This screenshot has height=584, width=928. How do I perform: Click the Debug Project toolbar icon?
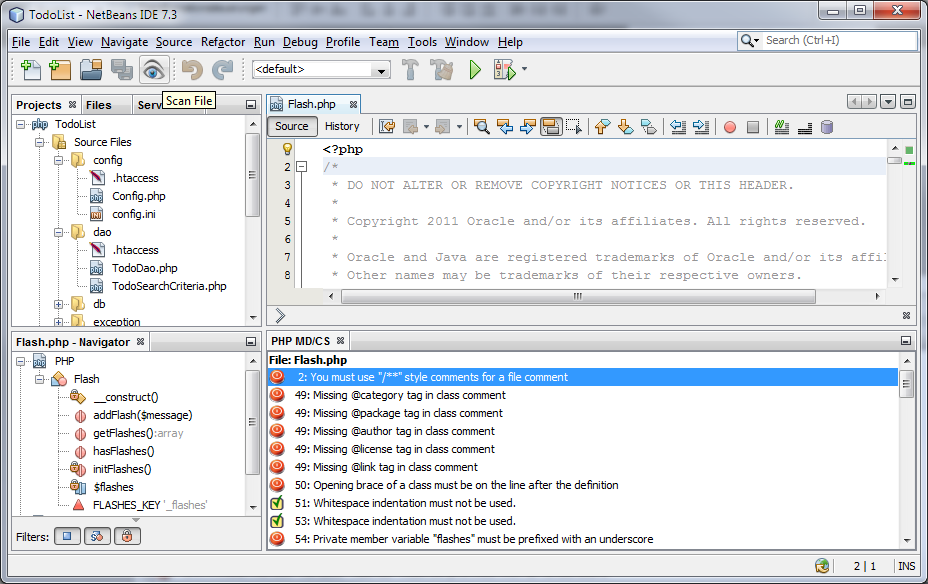click(x=505, y=70)
